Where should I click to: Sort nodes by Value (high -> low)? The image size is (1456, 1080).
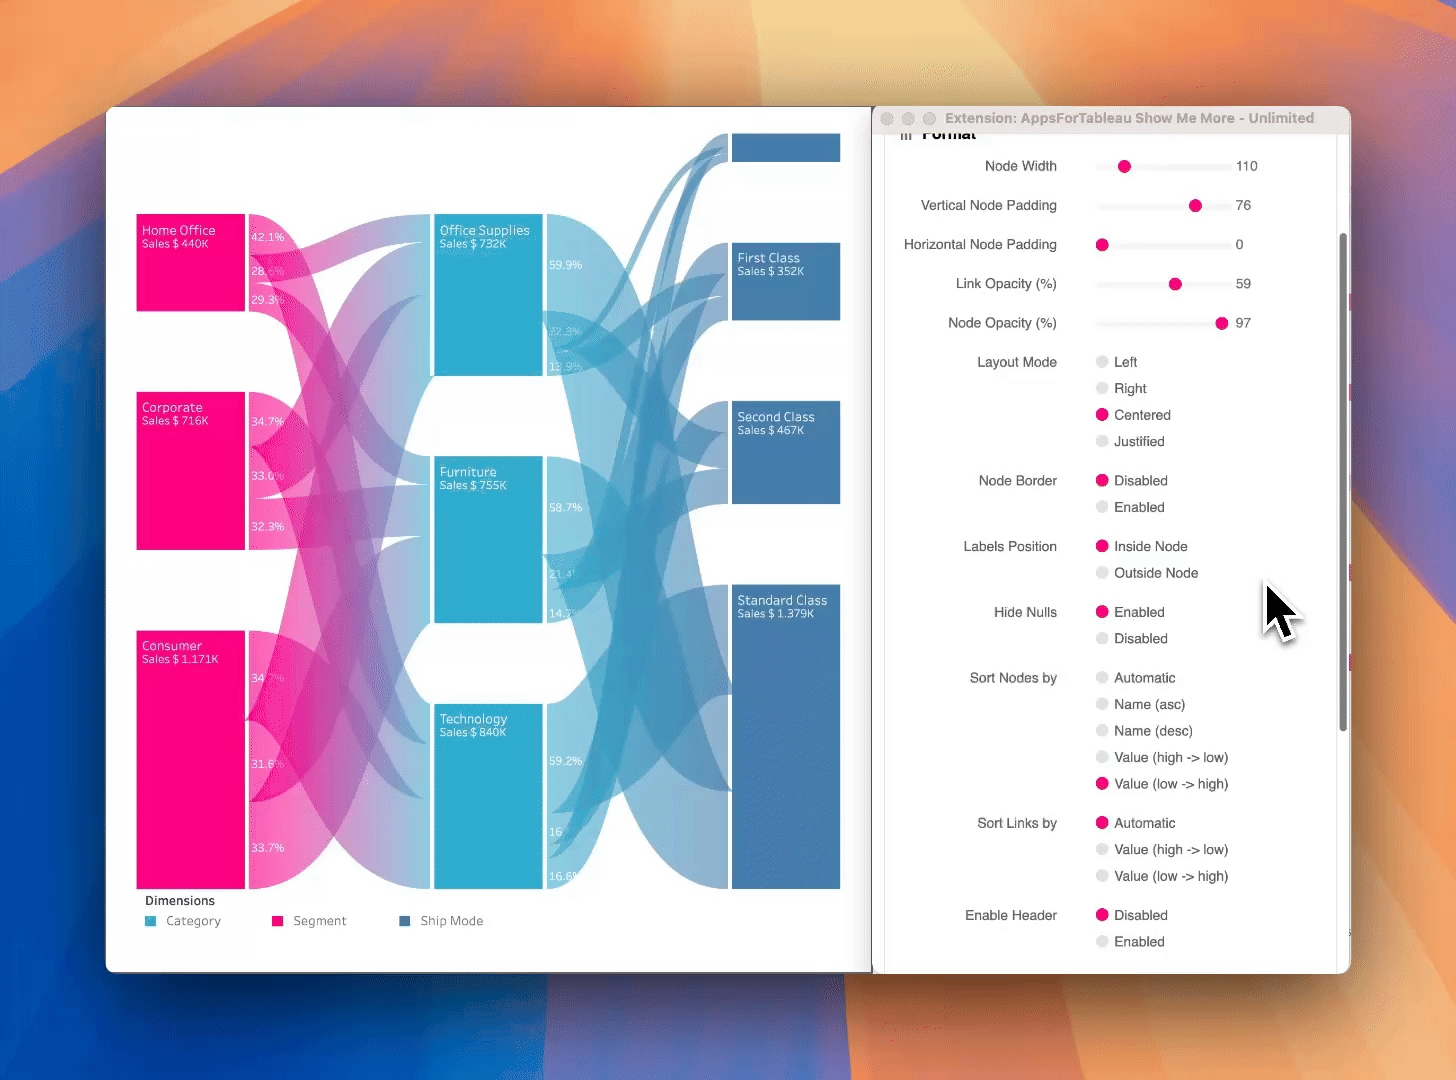click(x=1102, y=757)
